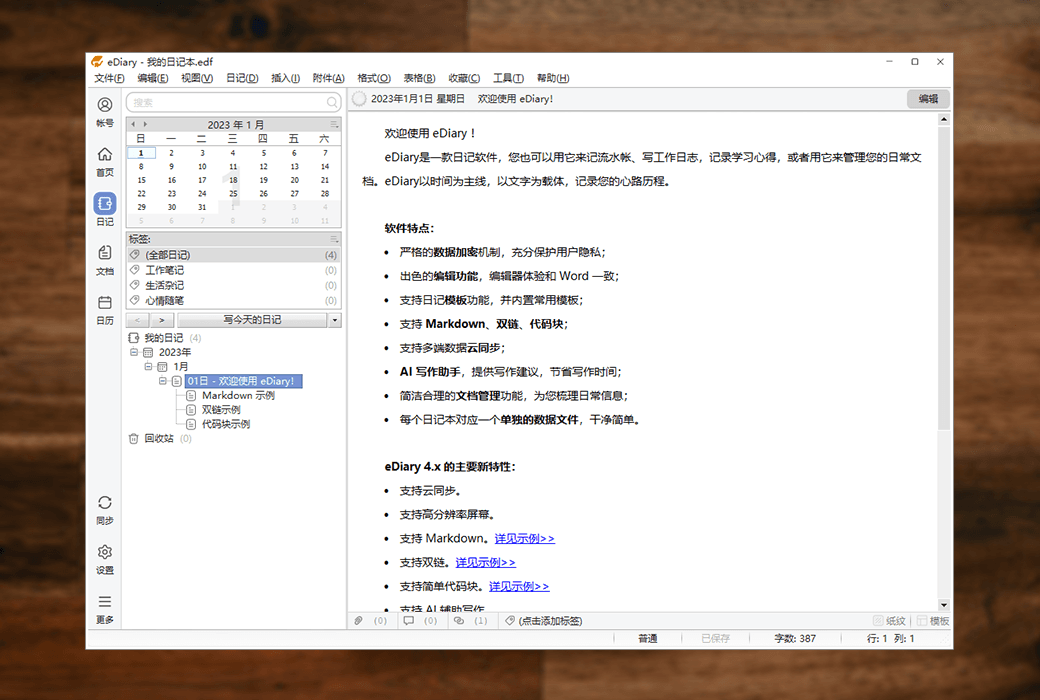1040x700 pixels.
Task: Toggle the 纸纹 paper texture option
Action: [889, 621]
